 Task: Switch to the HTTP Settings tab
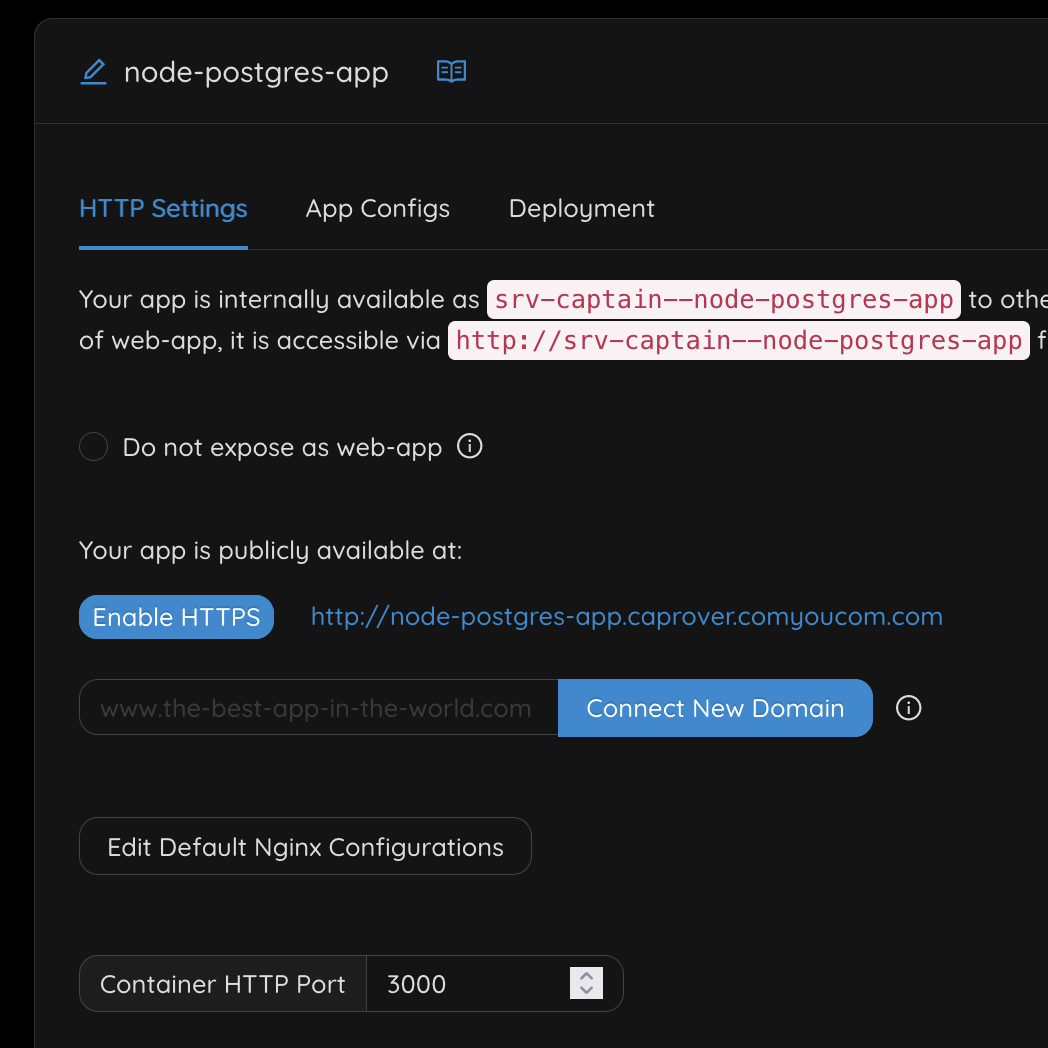coord(163,209)
